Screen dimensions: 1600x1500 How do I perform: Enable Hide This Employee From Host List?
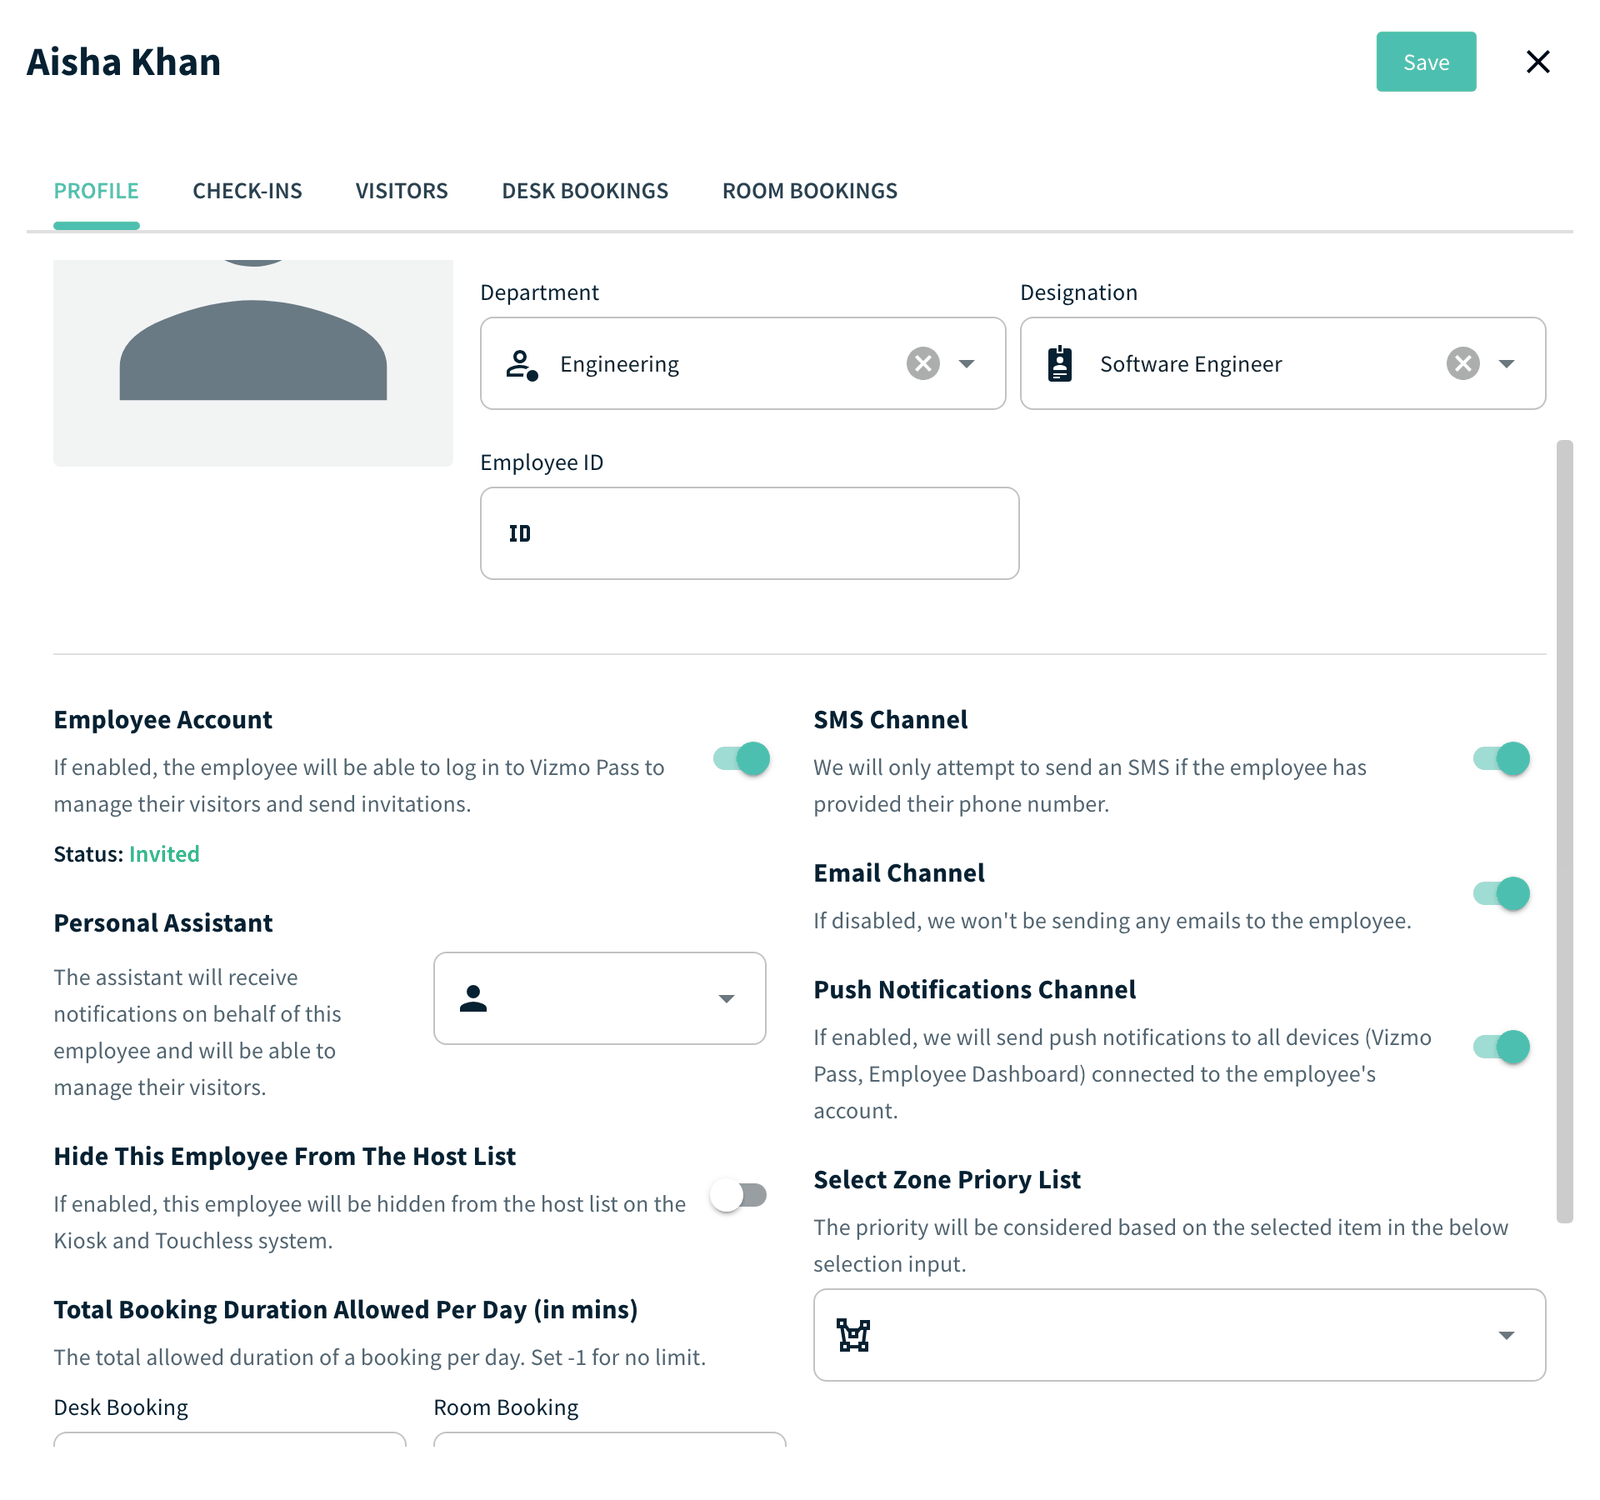tap(739, 1195)
